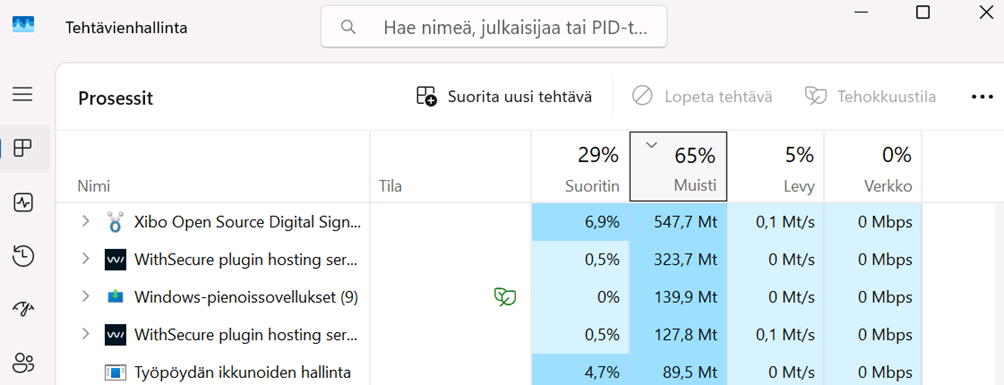The image size is (1004, 385).
Task: Expand the Windows-pienoissovellukset (9) group
Action: pos(85,296)
